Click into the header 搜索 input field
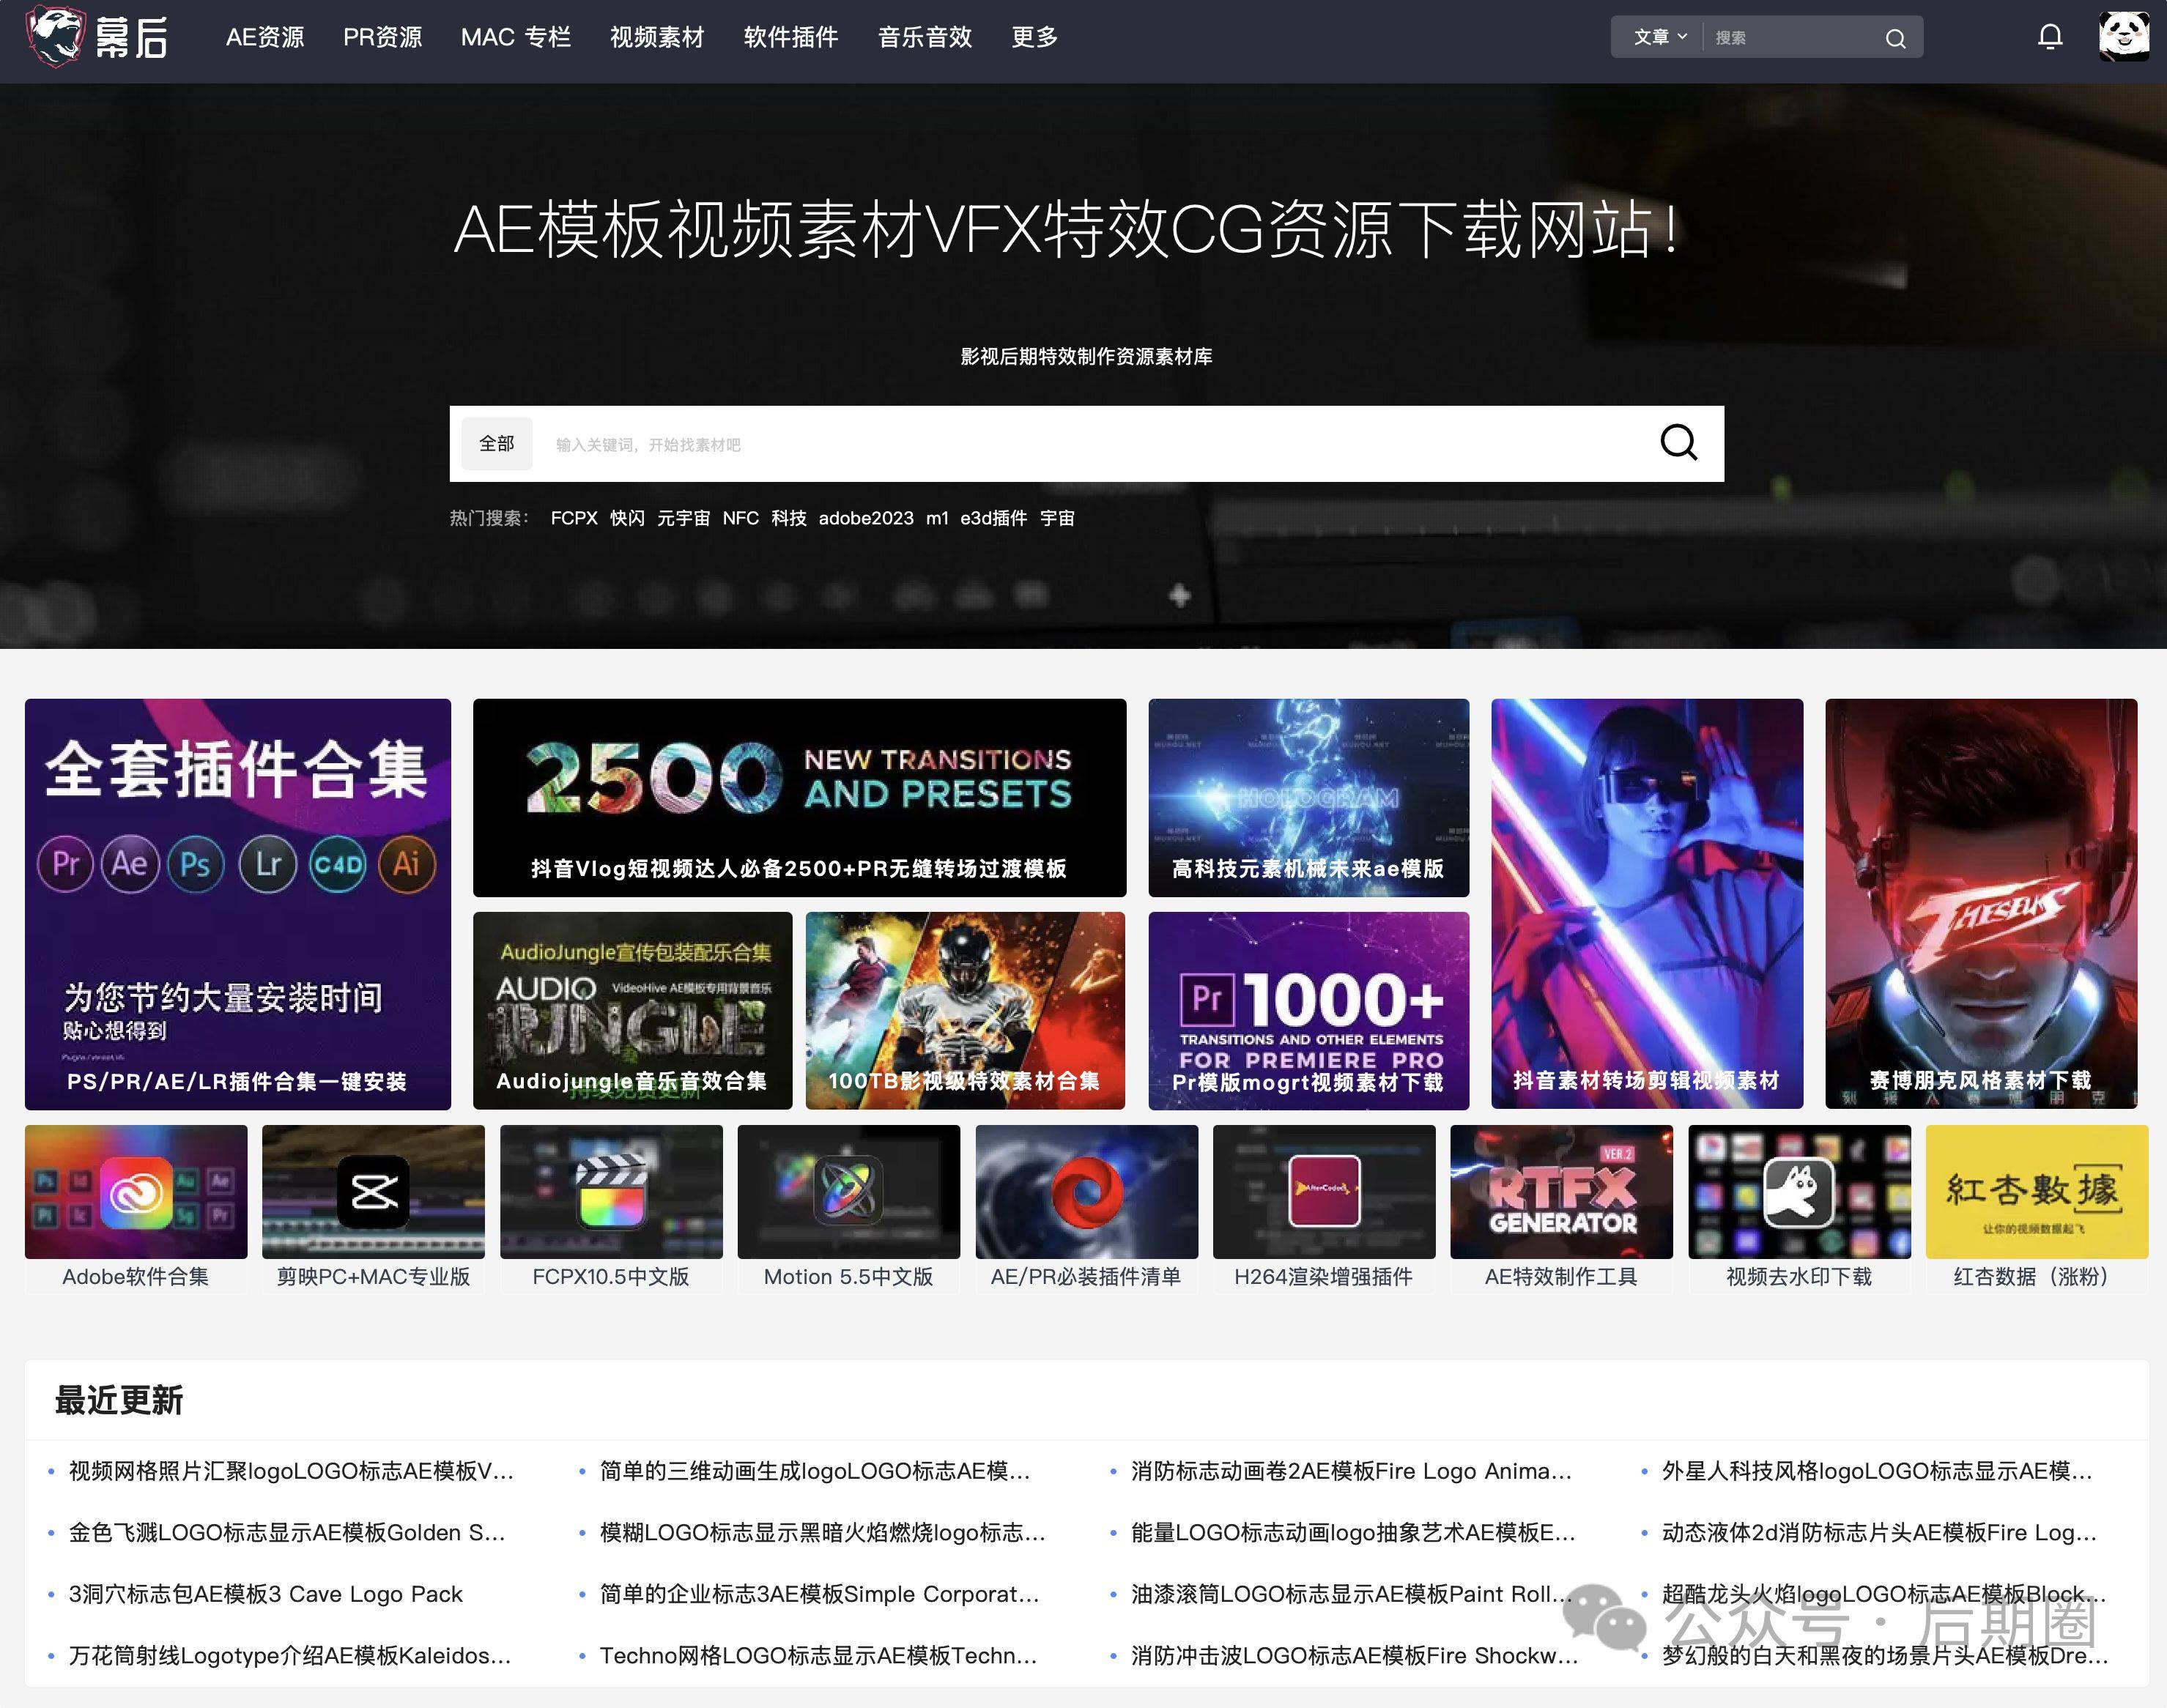Image resolution: width=2167 pixels, height=1708 pixels. pos(1790,38)
